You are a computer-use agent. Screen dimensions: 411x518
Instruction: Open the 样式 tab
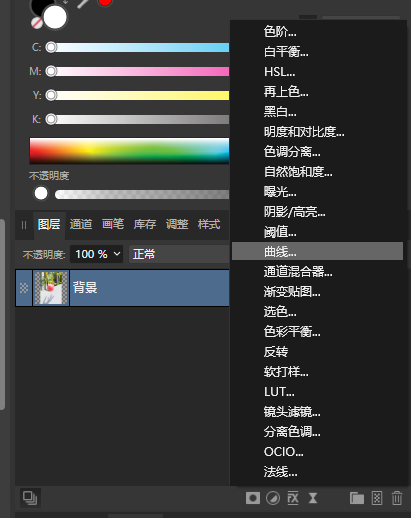209,224
